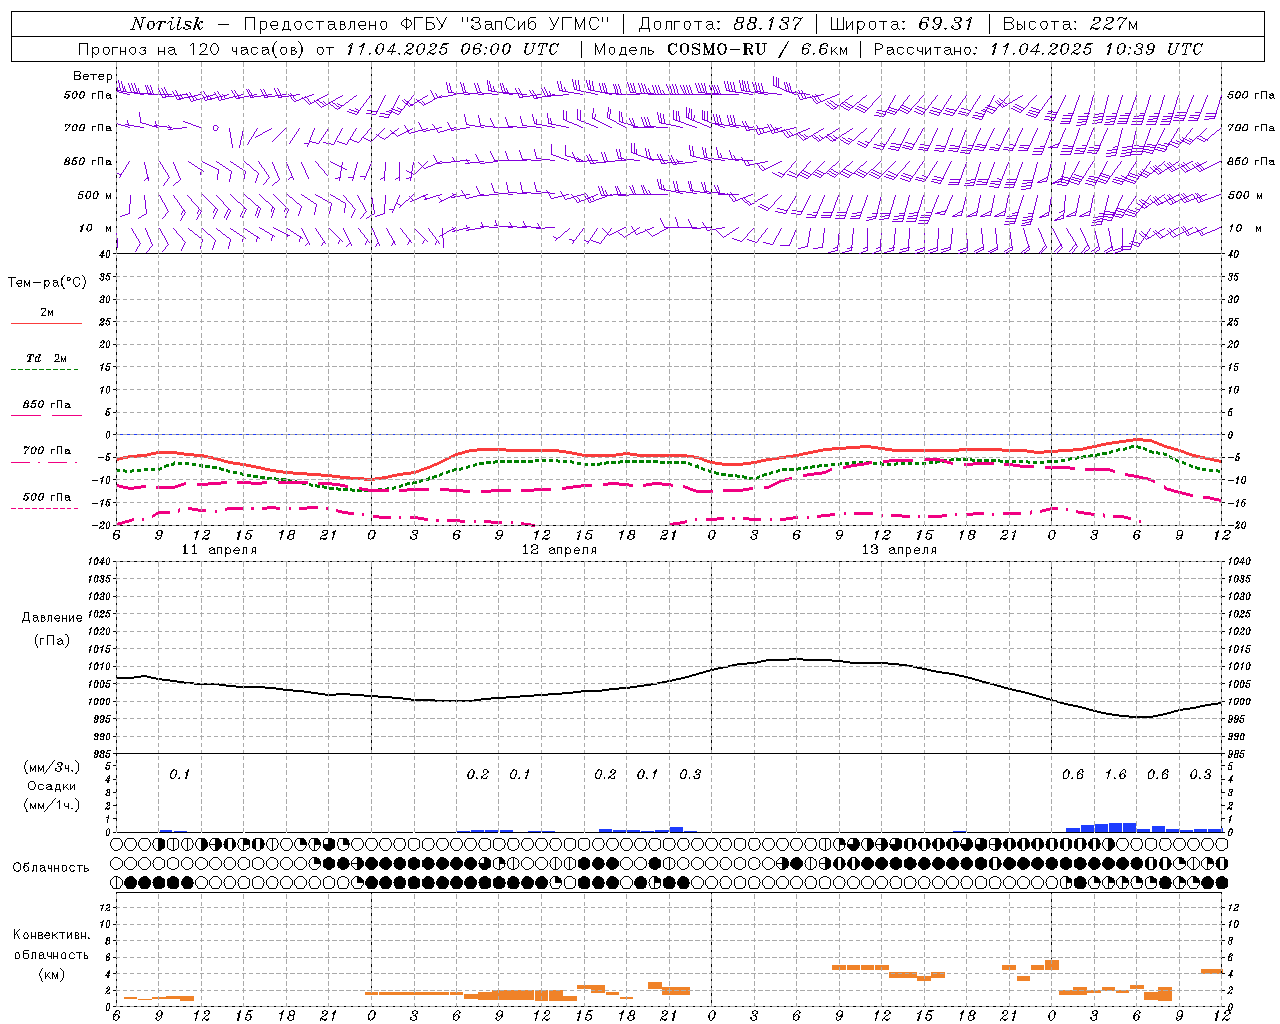Click the "Высота: 227м" header field
Viewport: 1280px width, 1024px height.
coord(1070,24)
